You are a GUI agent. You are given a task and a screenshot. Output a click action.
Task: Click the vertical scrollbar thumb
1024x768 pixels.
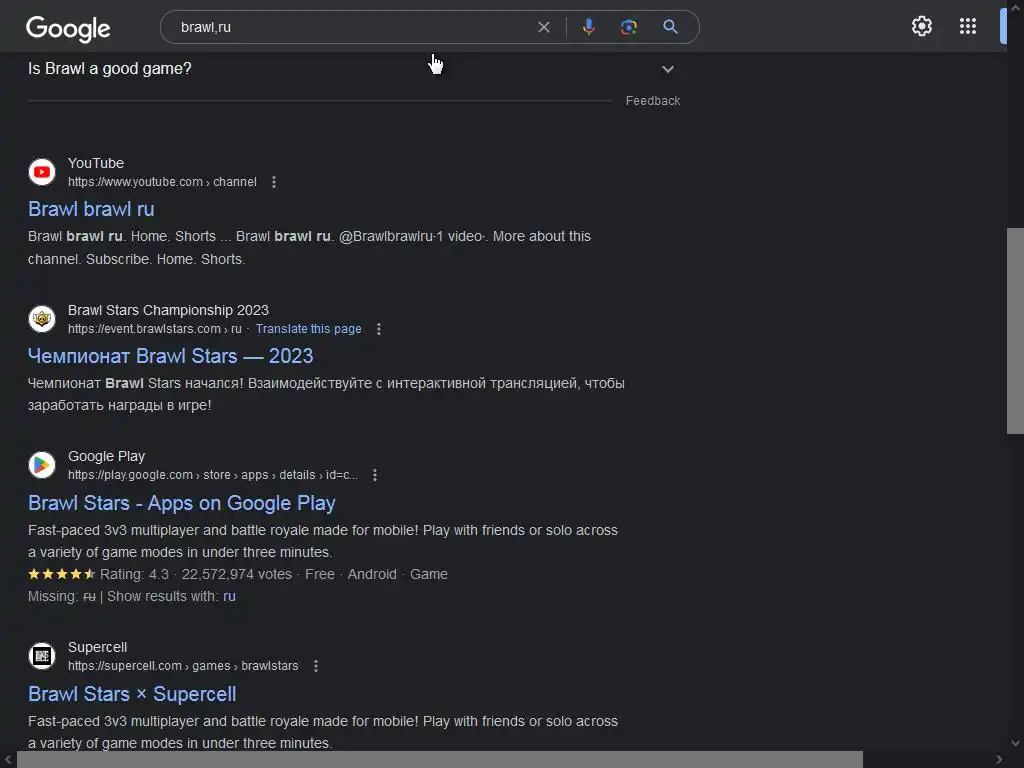click(1015, 330)
